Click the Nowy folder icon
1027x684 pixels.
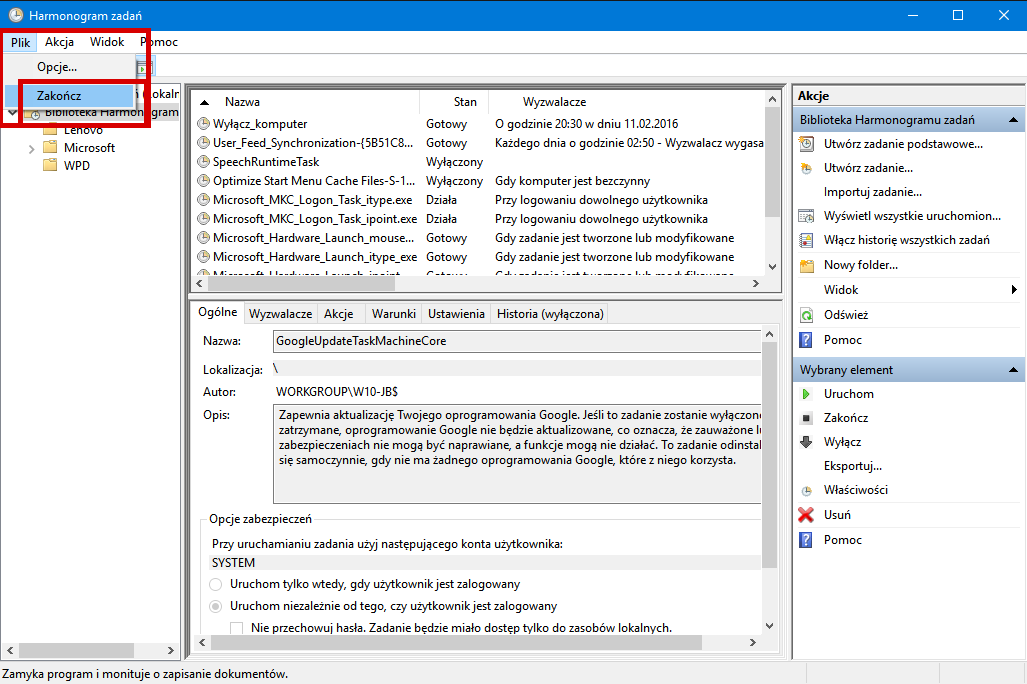806,265
